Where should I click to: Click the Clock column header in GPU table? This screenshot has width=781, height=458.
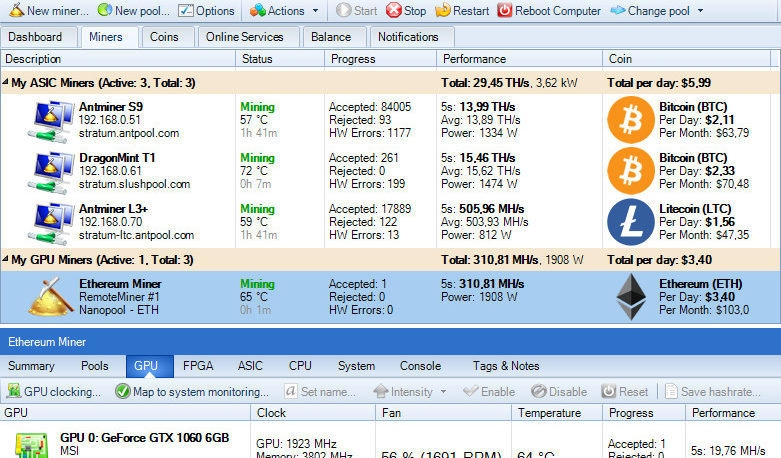[x=313, y=413]
